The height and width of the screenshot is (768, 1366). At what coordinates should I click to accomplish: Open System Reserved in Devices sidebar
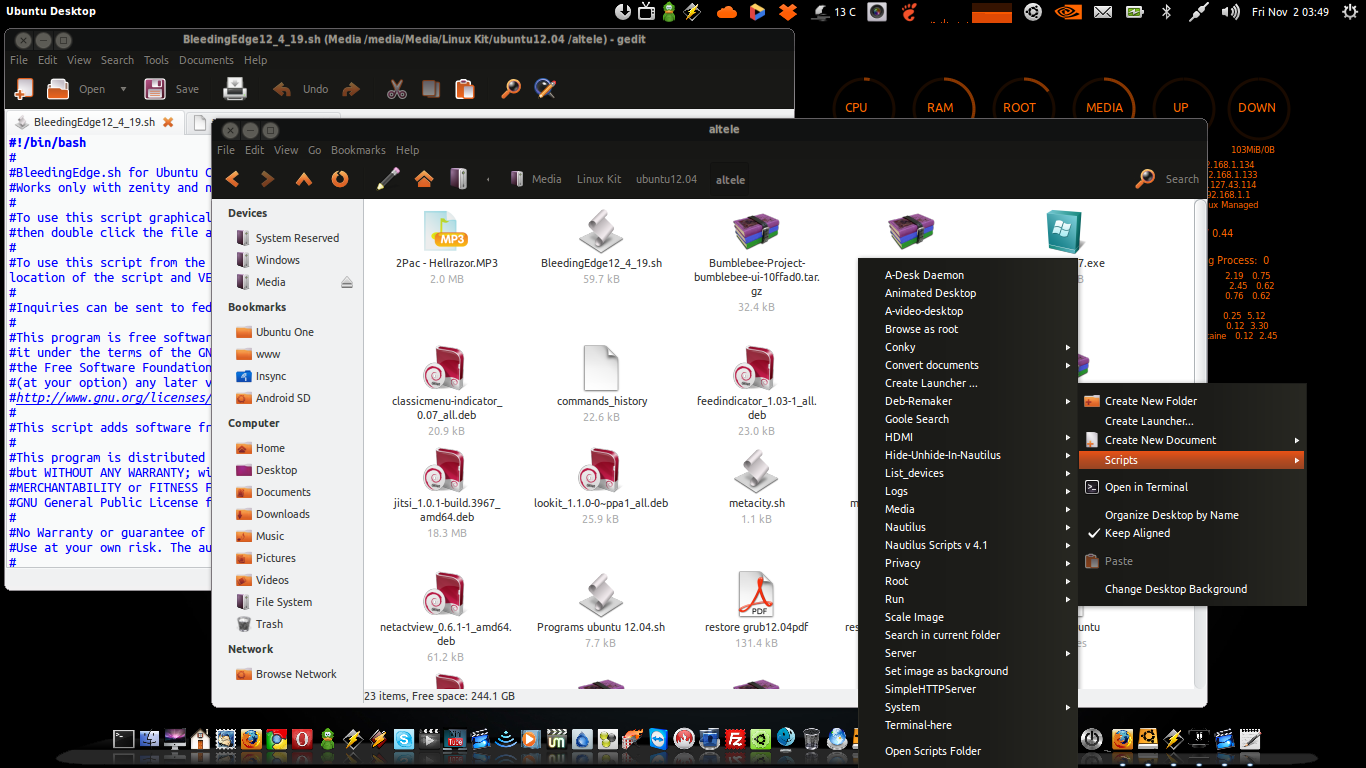coord(287,238)
